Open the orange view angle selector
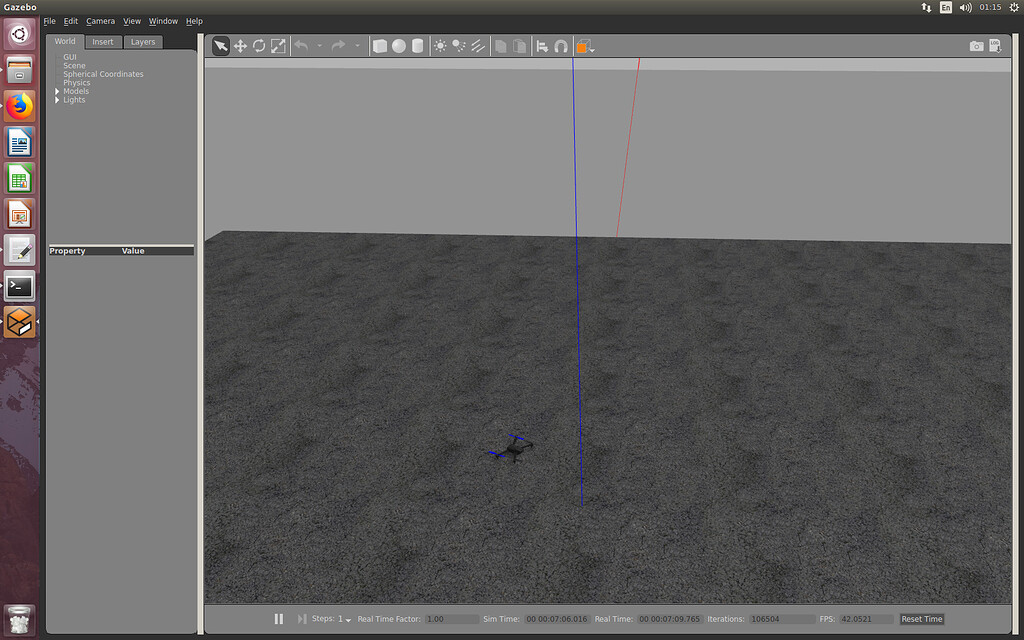 point(585,46)
